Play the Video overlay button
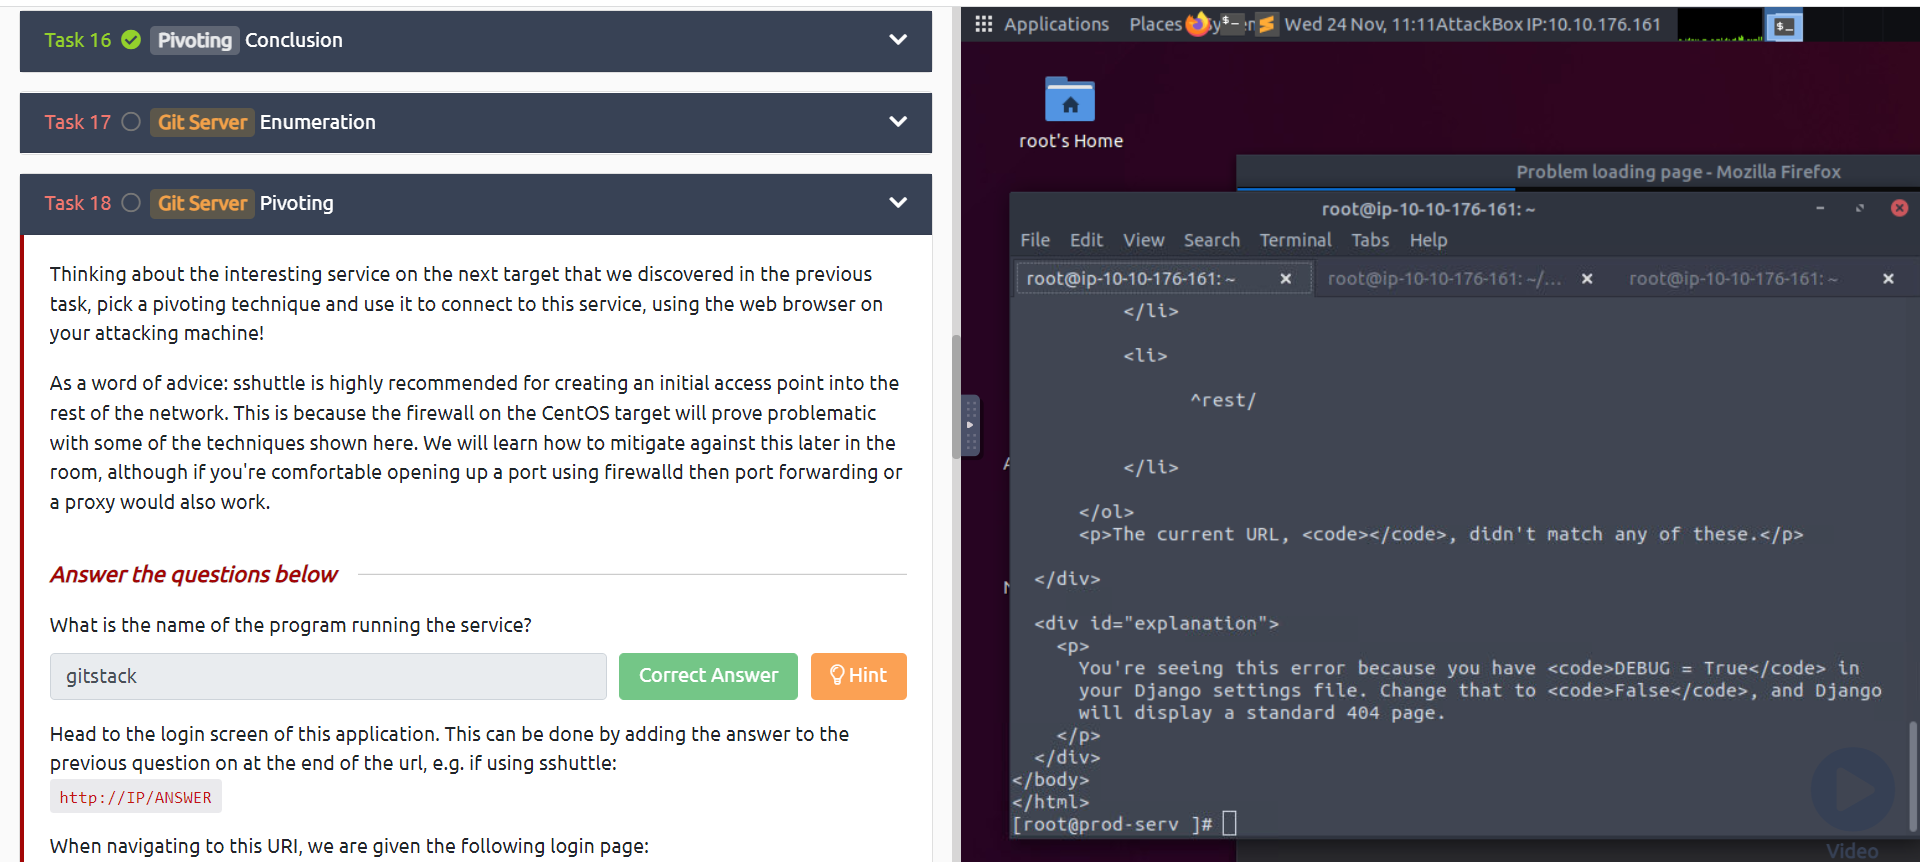This screenshot has height=862, width=1920. (x=1852, y=790)
